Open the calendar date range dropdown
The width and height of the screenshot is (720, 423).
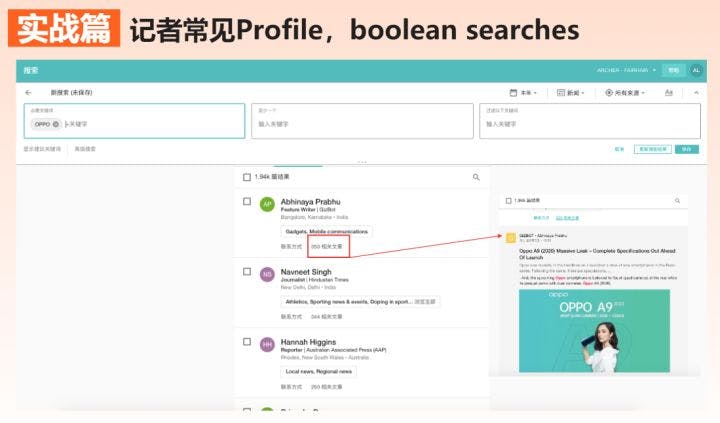pyautogui.click(x=523, y=93)
